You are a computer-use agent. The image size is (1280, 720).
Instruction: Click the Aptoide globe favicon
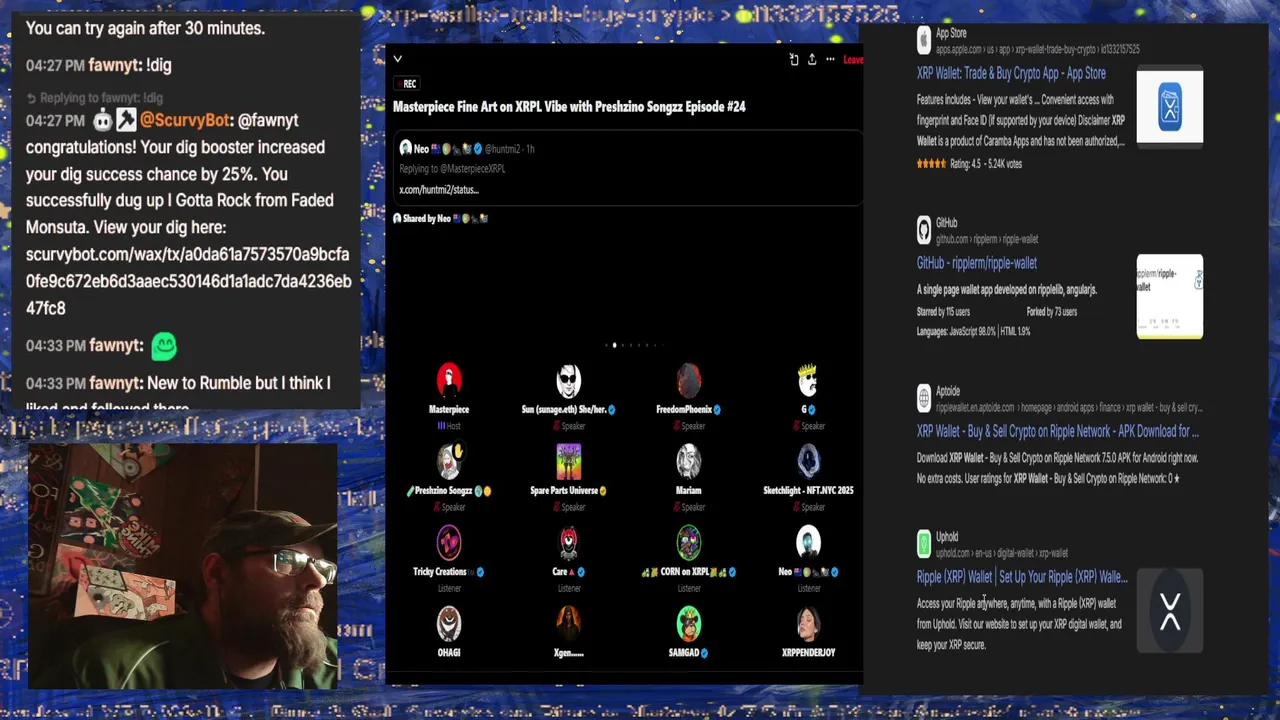(x=924, y=398)
